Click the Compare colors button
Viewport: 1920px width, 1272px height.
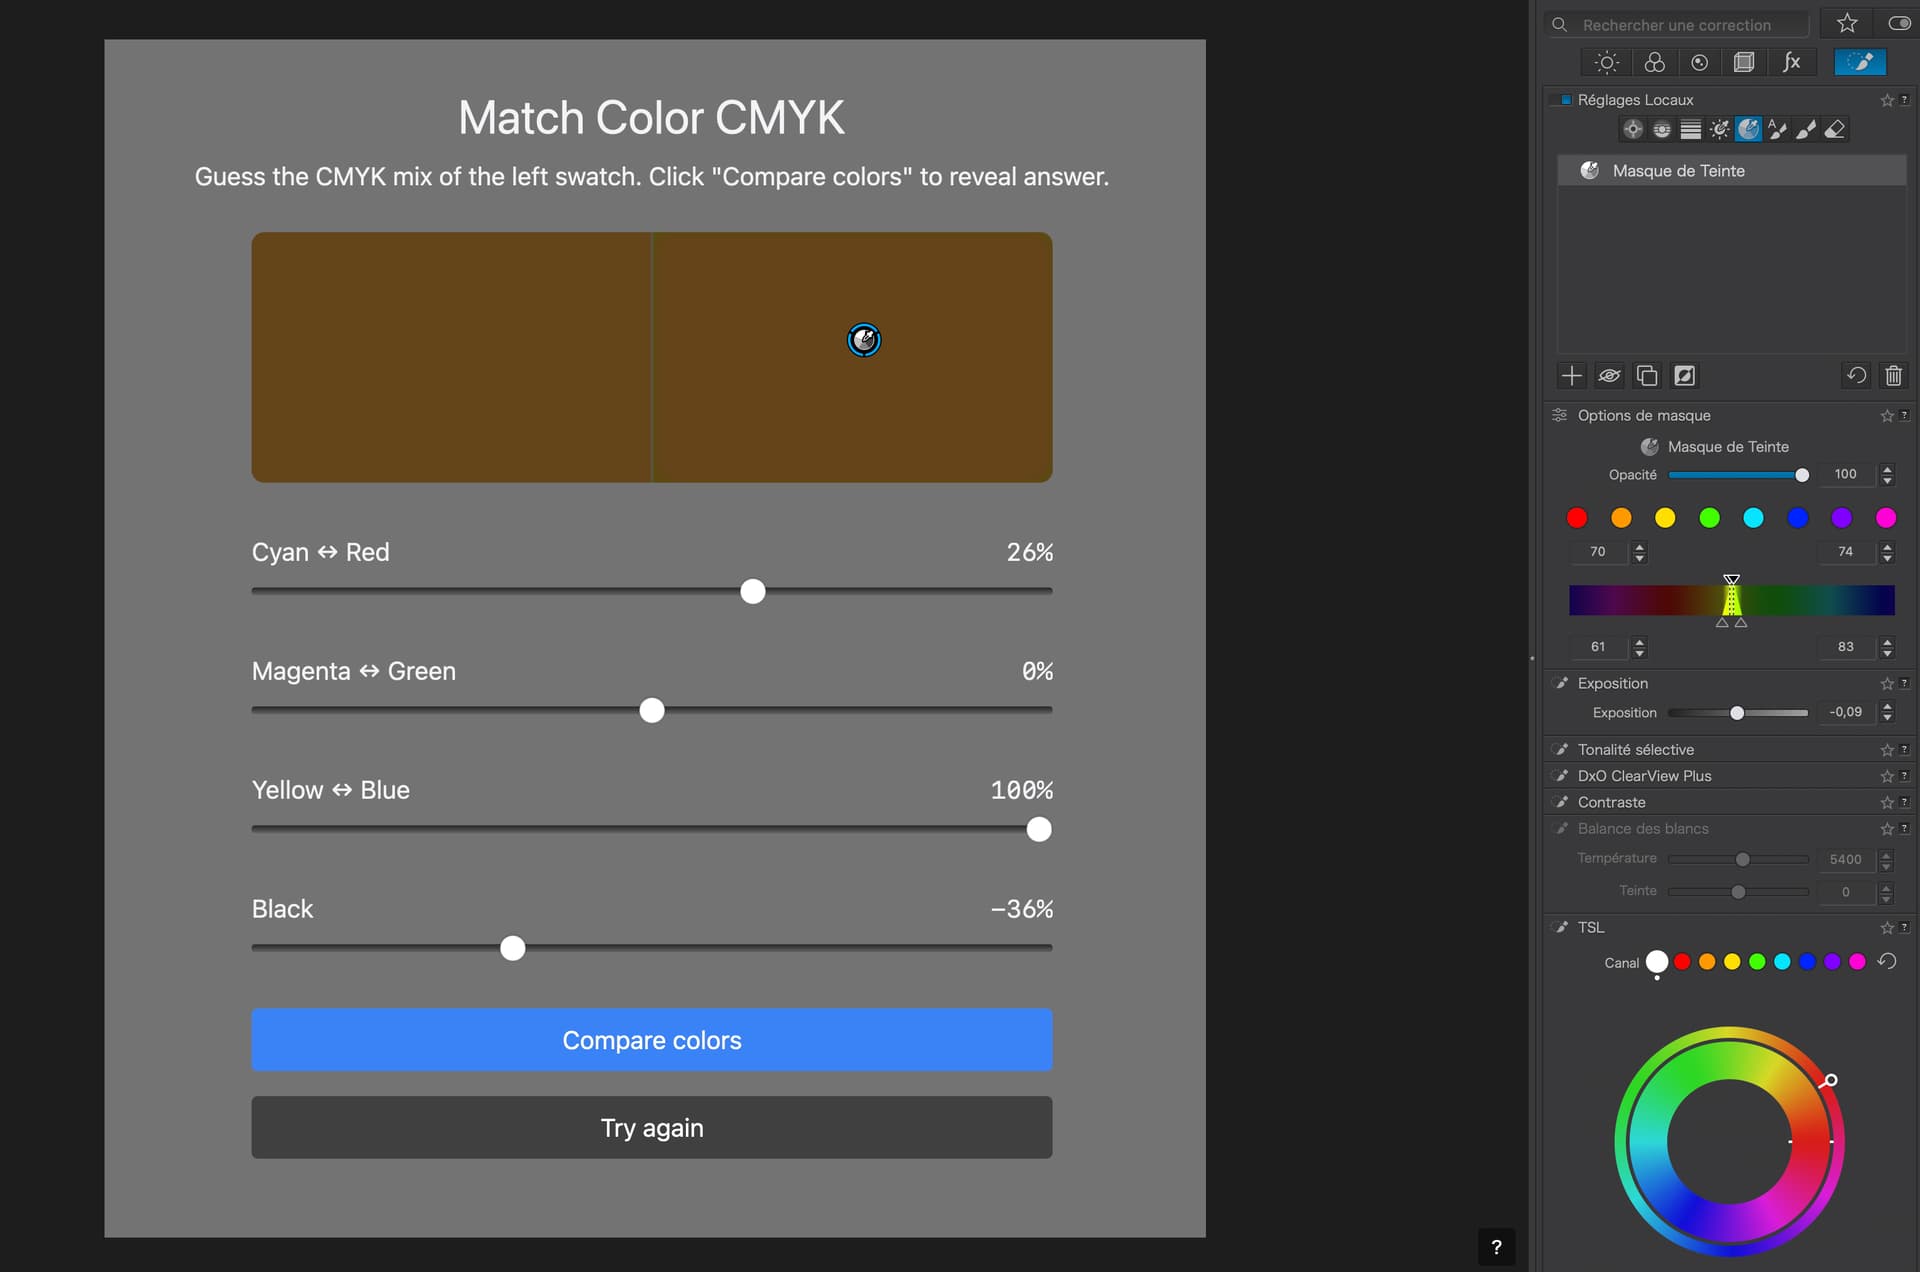tap(652, 1040)
